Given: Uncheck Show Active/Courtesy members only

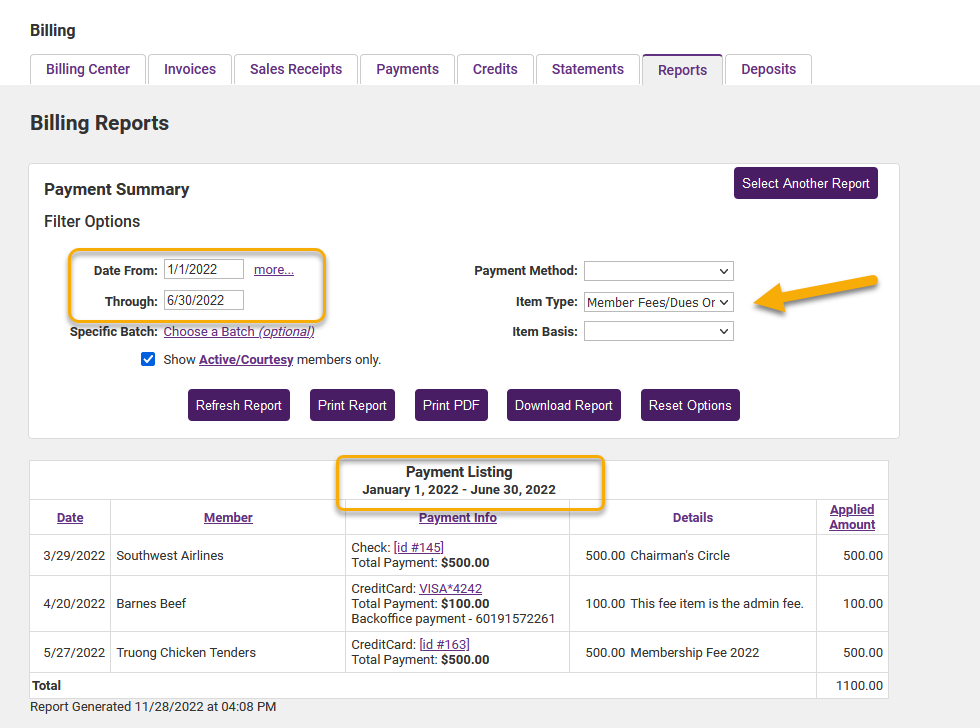Looking at the screenshot, I should [x=148, y=359].
